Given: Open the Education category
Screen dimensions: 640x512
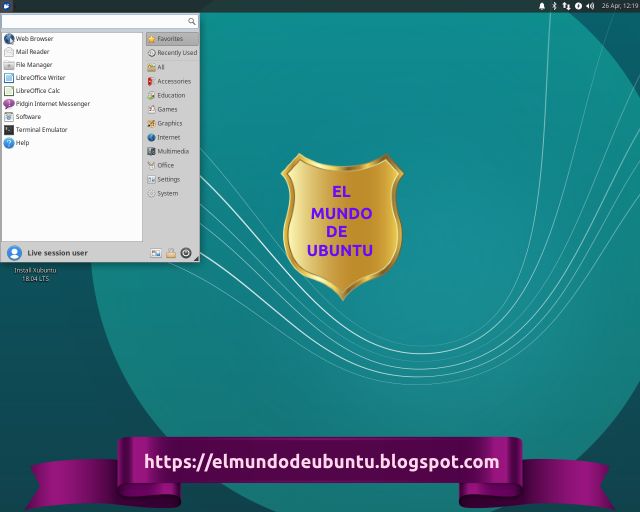Looking at the screenshot, I should coord(172,95).
